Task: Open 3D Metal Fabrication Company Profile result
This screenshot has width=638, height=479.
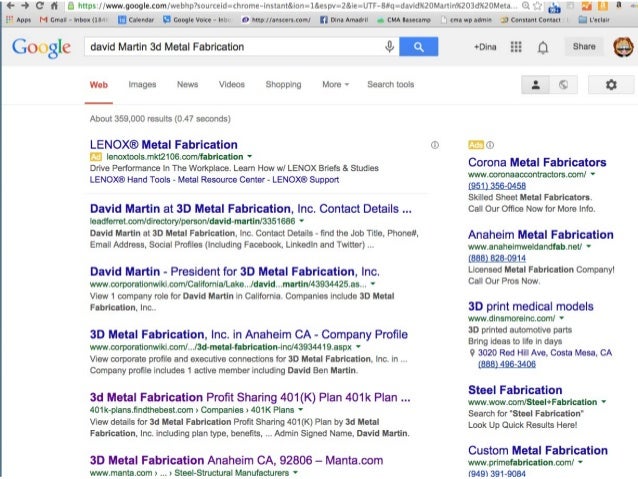Action: click(249, 335)
